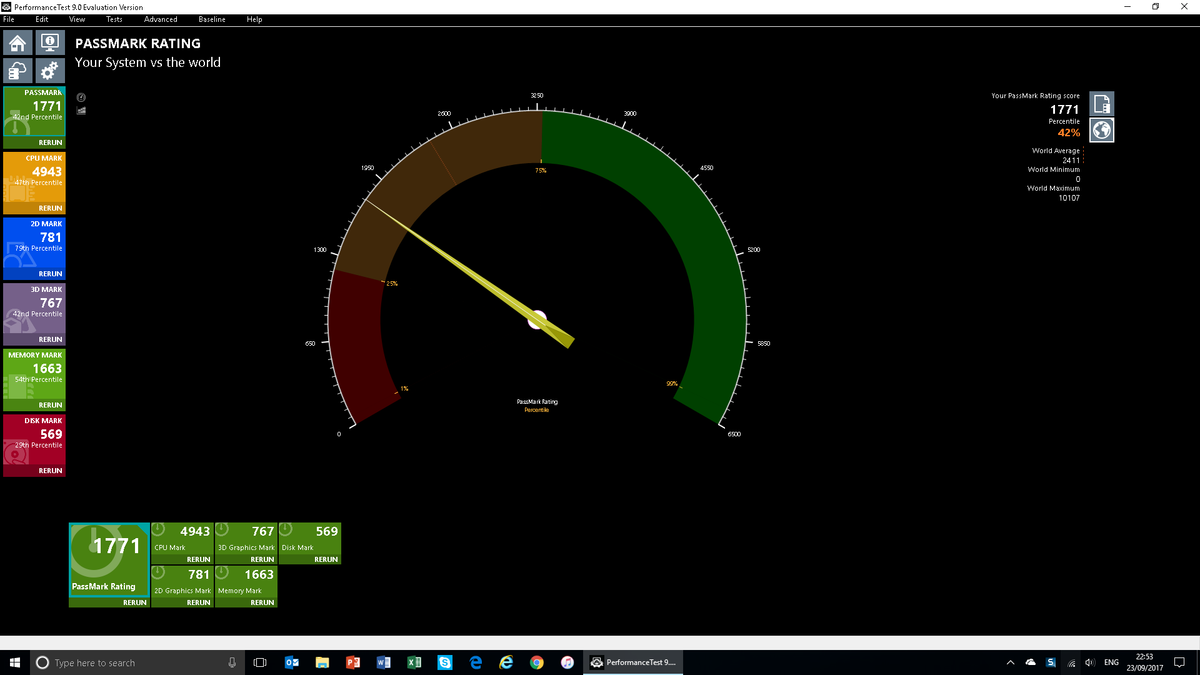Open the volume control in system tray
Screen dimensions: 1200x675
pos(1089,662)
